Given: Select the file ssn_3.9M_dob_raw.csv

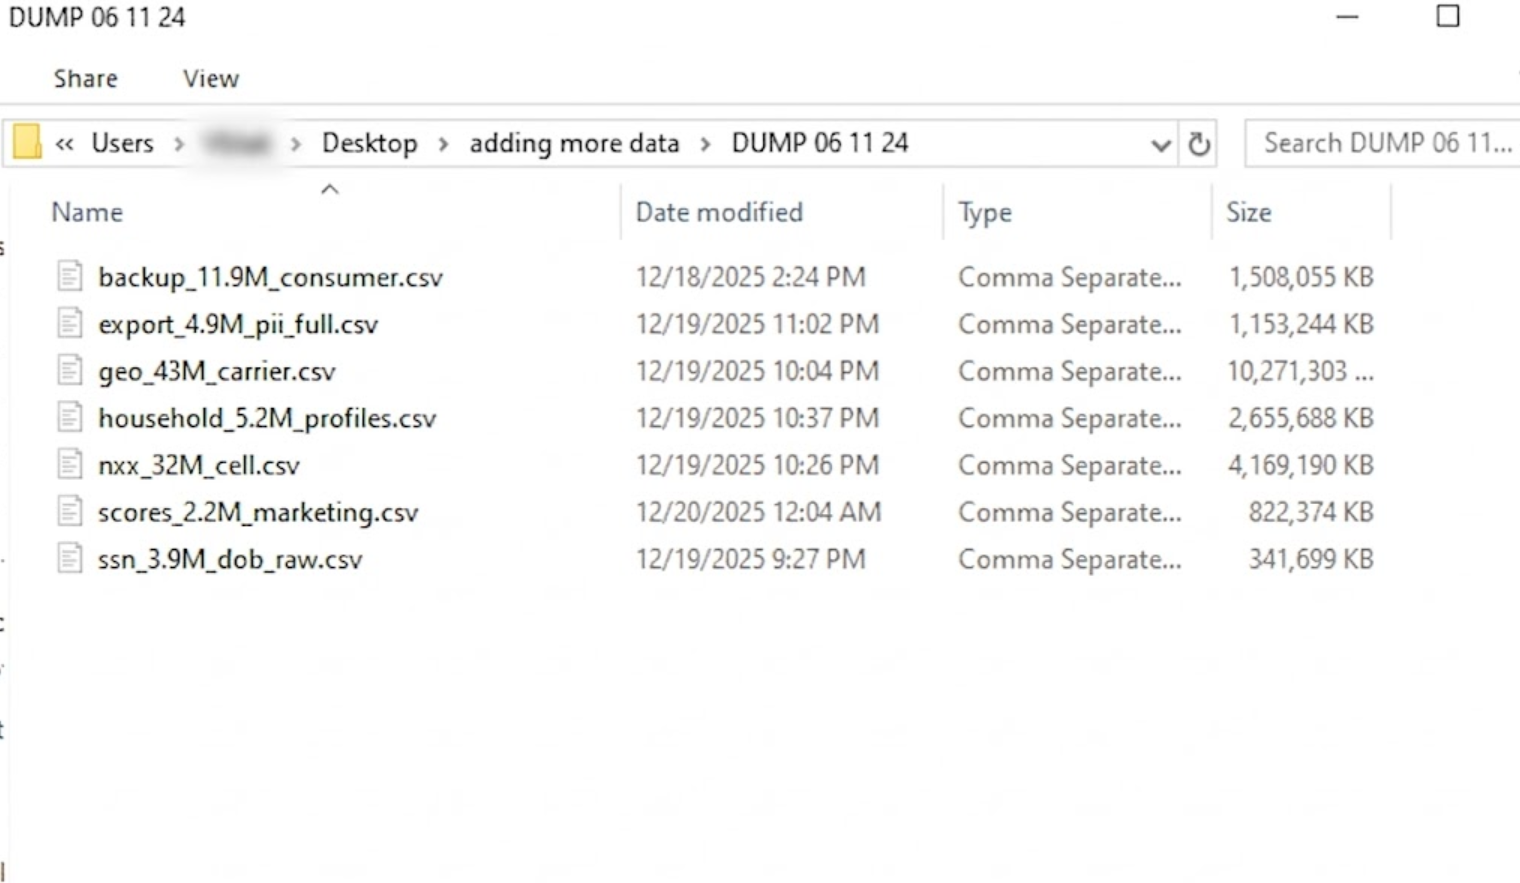Looking at the screenshot, I should tap(230, 559).
